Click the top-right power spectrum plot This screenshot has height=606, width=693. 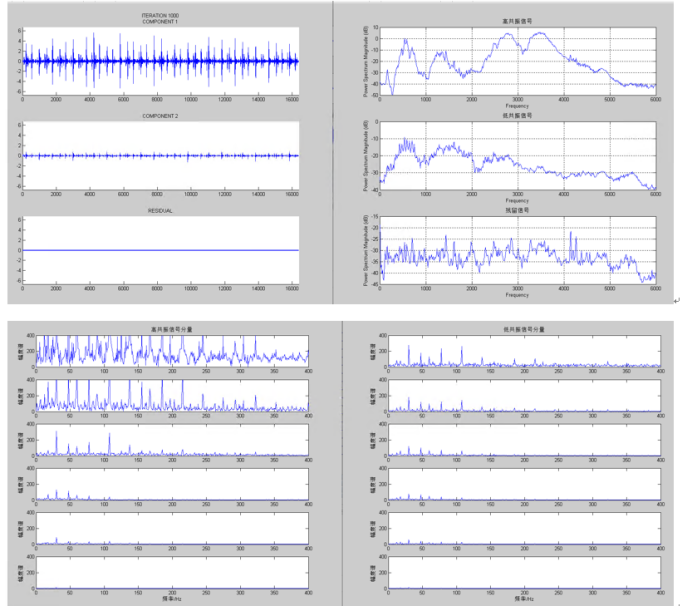point(518,61)
